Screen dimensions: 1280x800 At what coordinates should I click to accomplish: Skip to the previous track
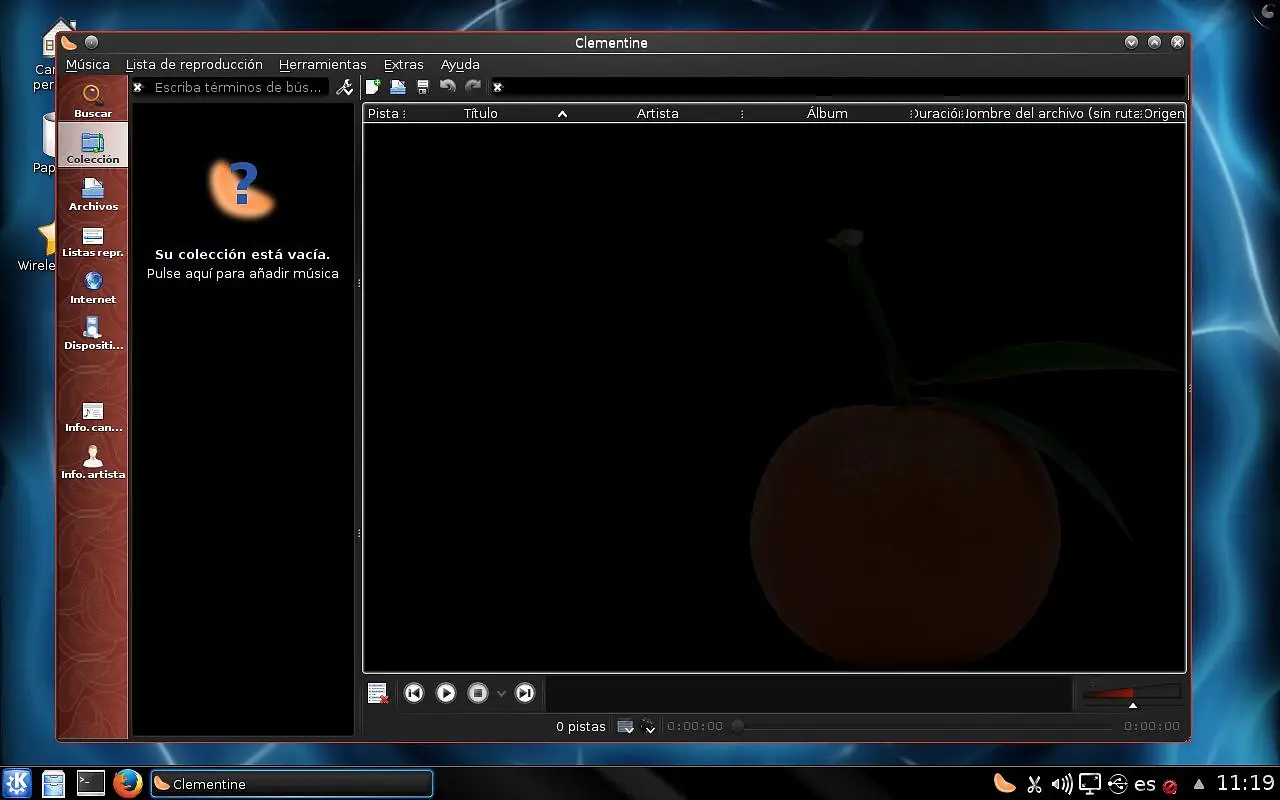tap(414, 693)
